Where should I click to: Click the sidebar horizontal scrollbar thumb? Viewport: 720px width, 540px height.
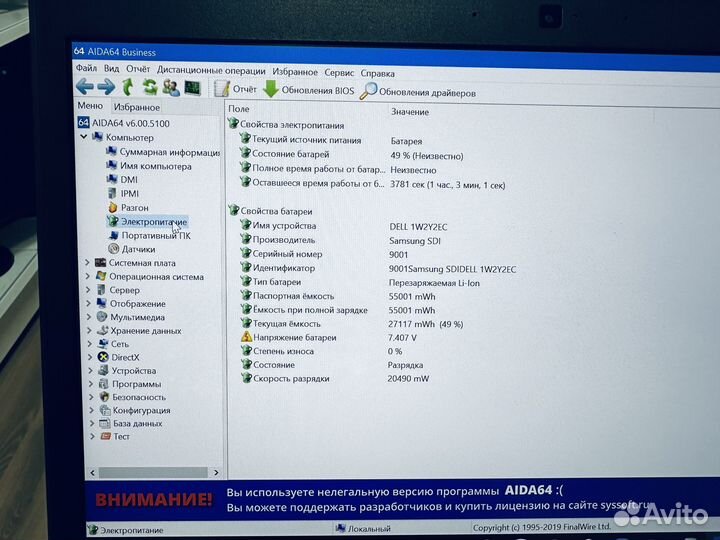click(x=153, y=472)
